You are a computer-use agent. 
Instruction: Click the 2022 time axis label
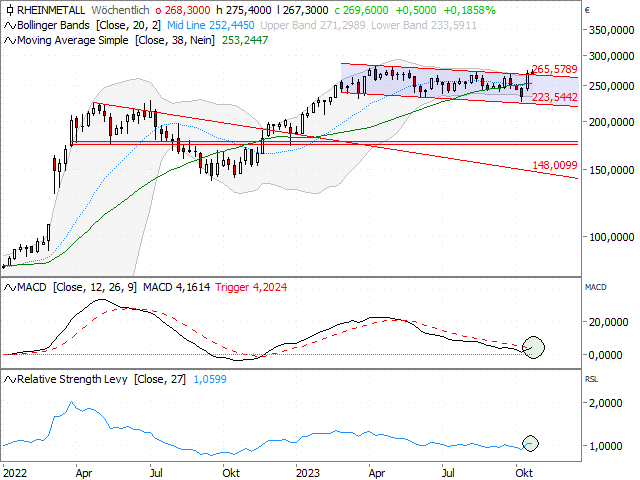pos(15,473)
